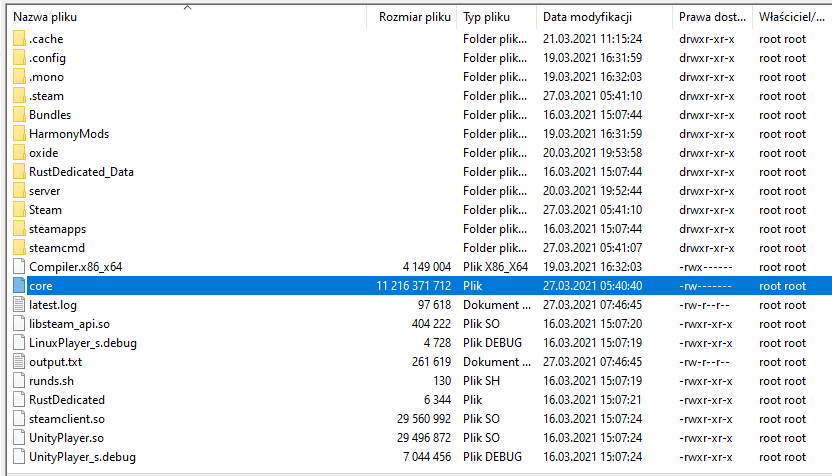The height and width of the screenshot is (476, 832).
Task: Sort by Prawa dost... column header
Action: point(712,17)
